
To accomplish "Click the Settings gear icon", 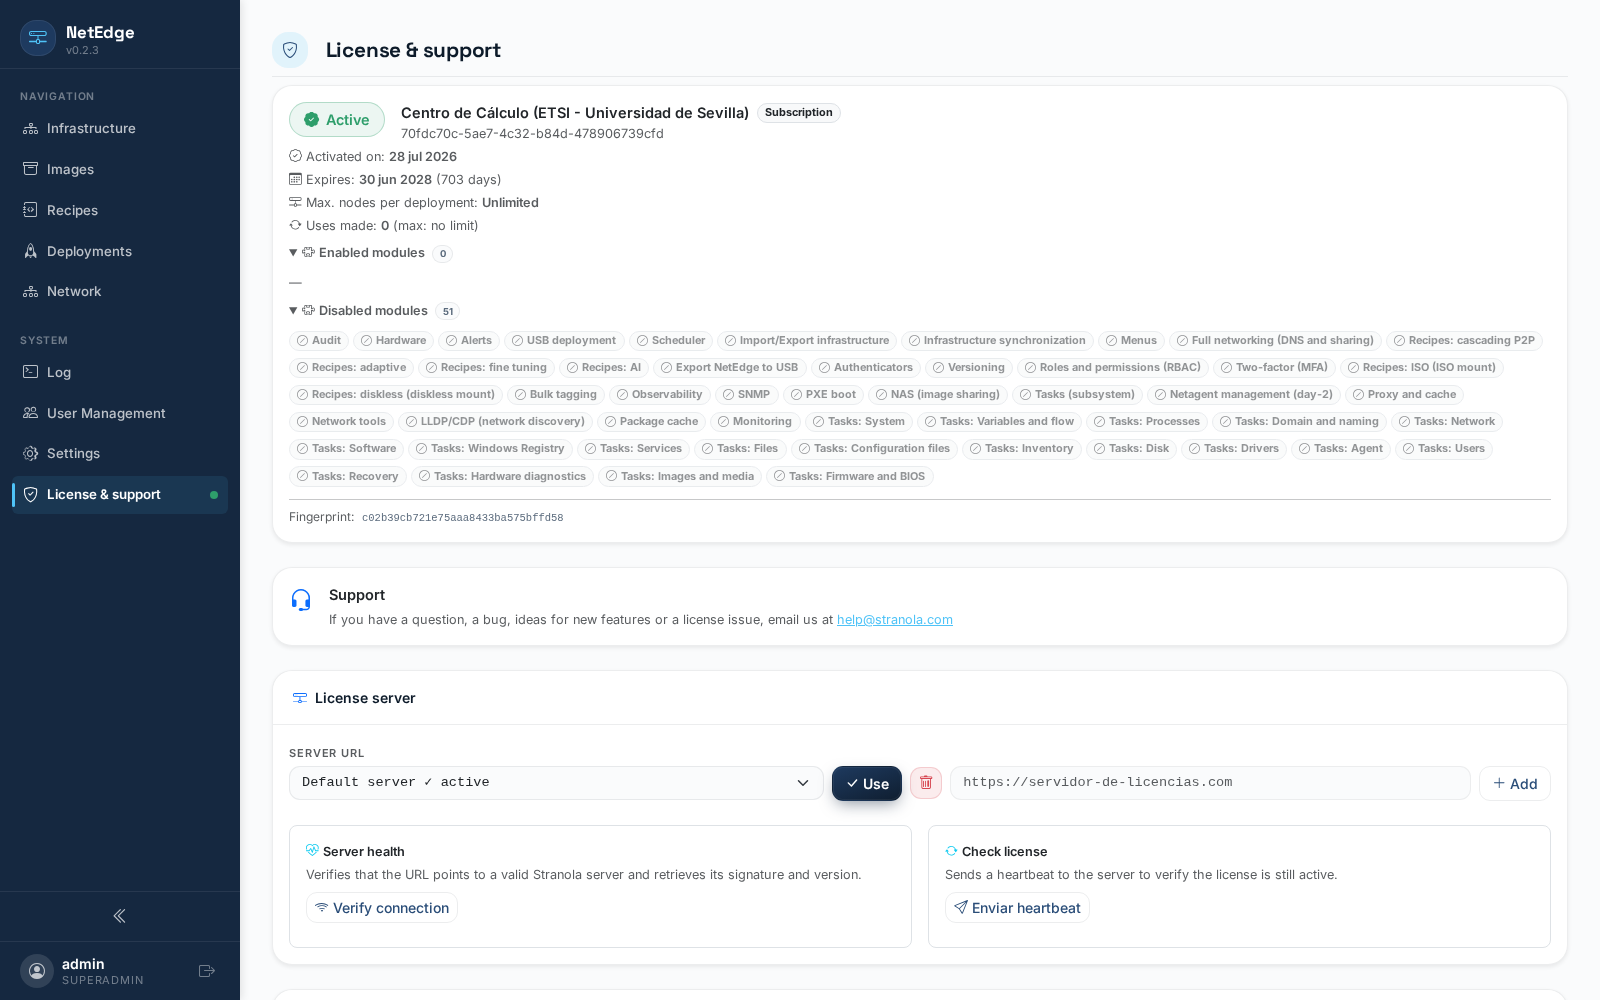I will click(x=31, y=454).
